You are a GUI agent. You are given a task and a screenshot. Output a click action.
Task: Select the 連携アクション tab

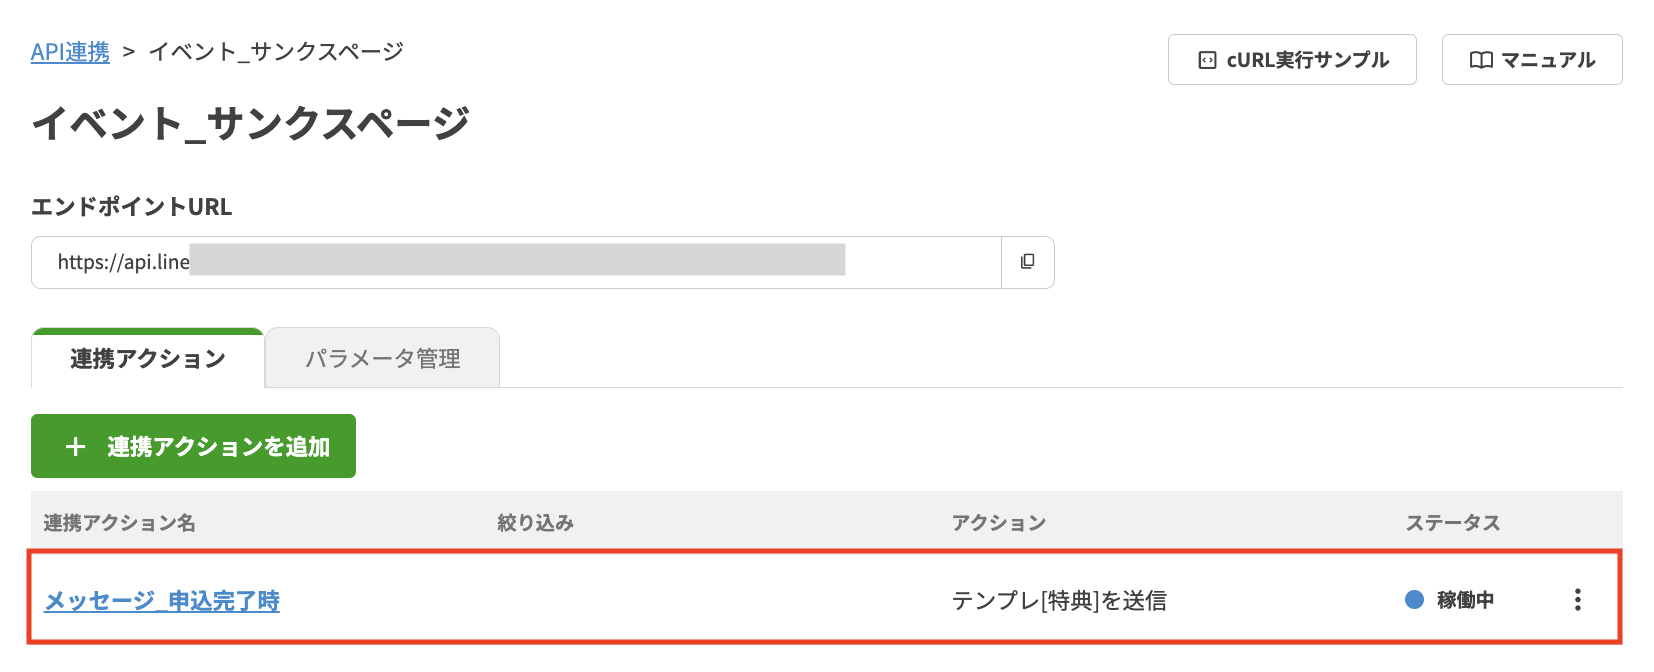(x=146, y=358)
